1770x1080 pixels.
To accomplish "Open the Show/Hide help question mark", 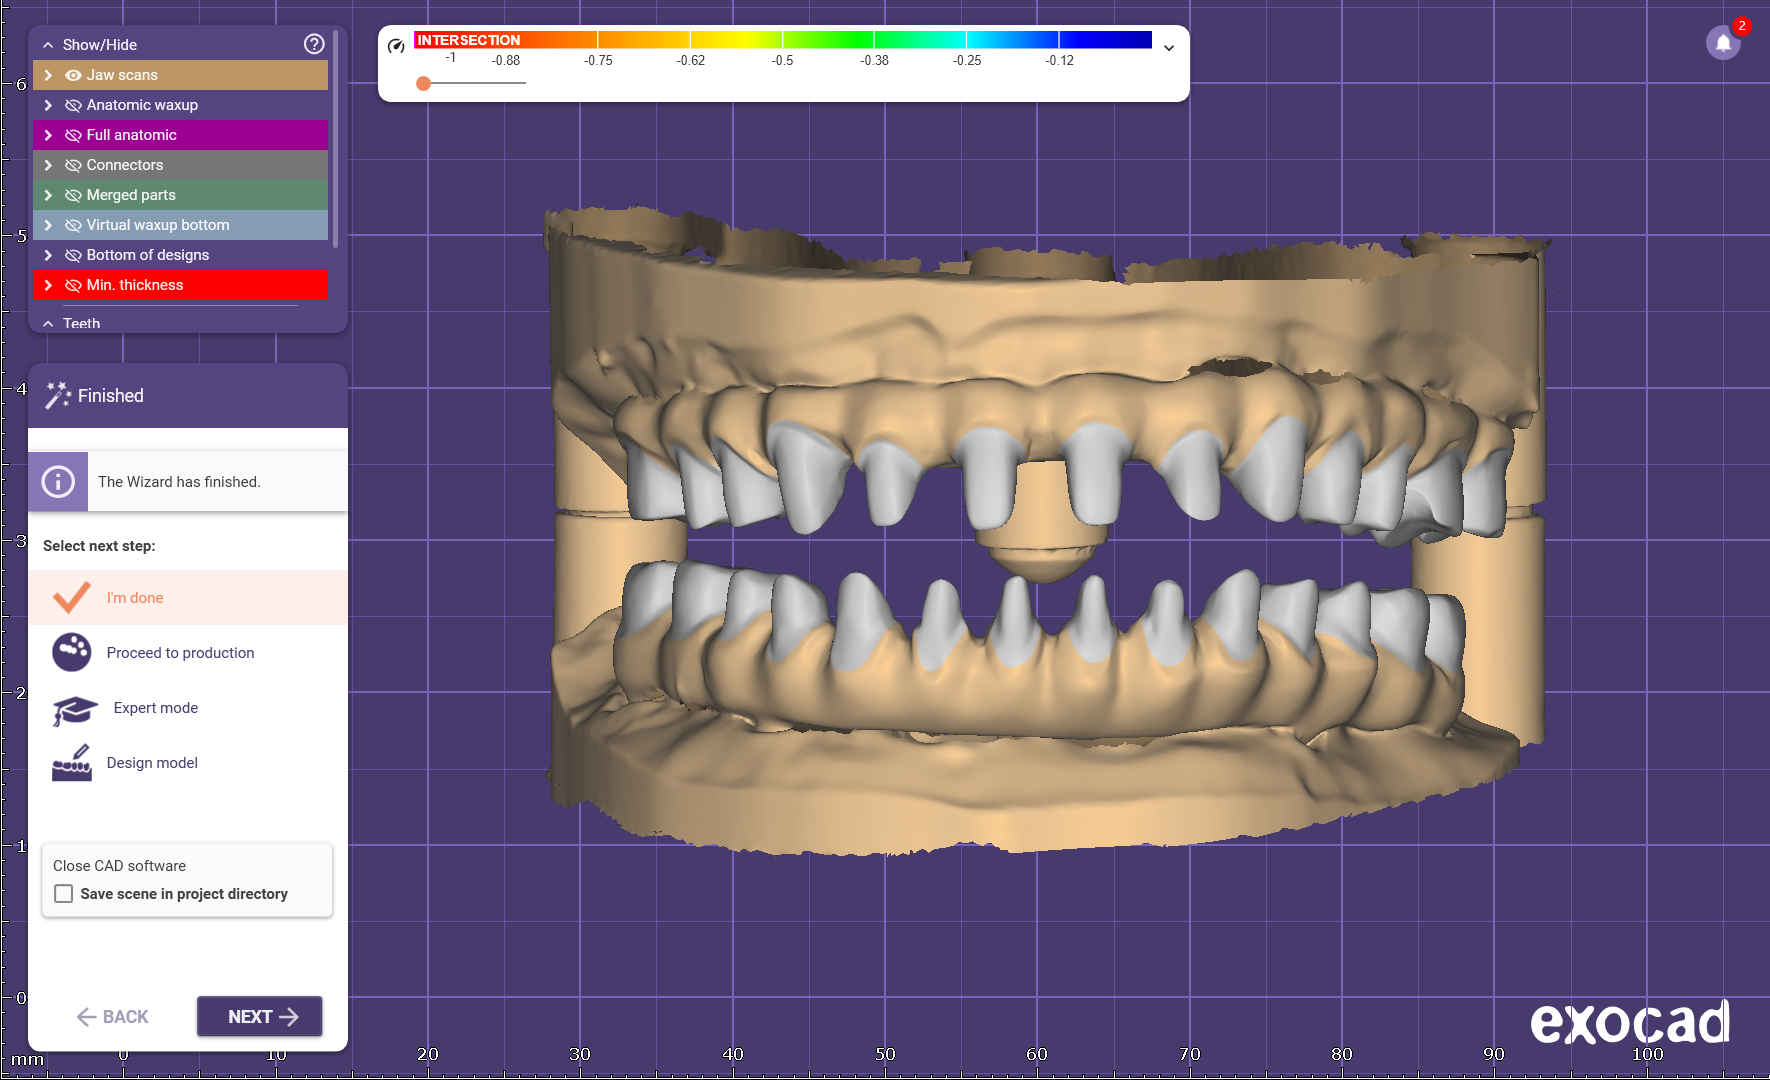I will tap(314, 44).
